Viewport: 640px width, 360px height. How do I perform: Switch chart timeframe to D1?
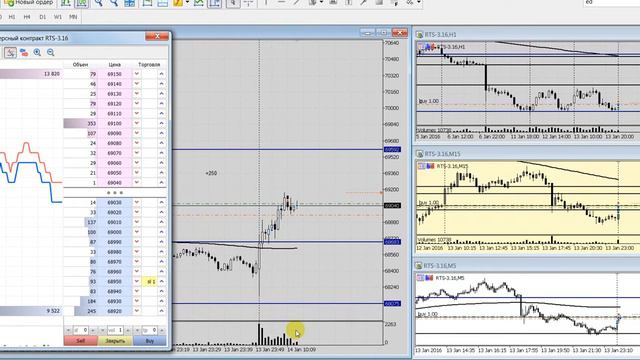[42, 17]
